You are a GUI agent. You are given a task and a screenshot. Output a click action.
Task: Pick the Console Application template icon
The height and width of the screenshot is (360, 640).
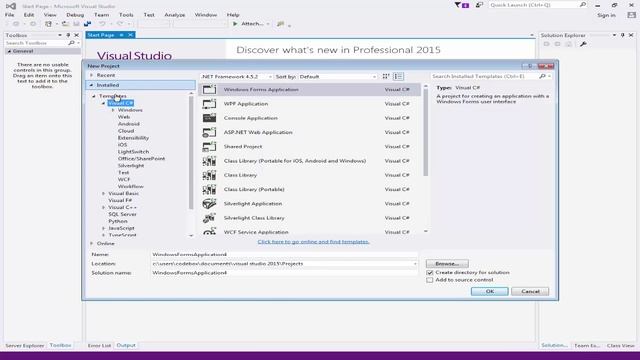click(209, 118)
